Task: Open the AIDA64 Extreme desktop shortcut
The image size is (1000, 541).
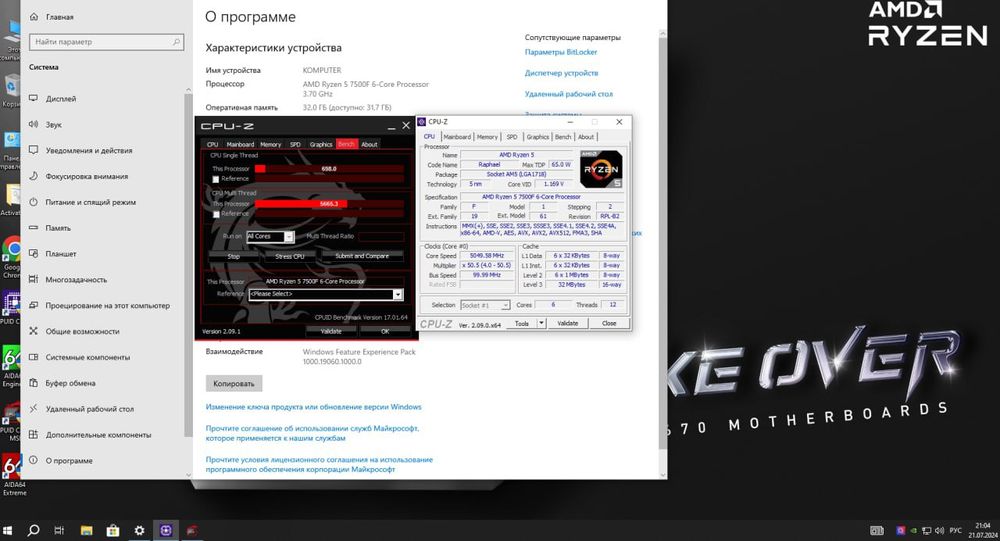Action: point(13,474)
